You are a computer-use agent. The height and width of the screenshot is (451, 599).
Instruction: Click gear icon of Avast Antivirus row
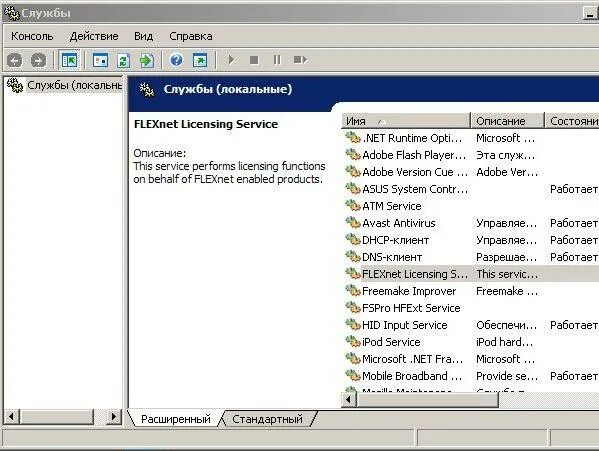[353, 223]
